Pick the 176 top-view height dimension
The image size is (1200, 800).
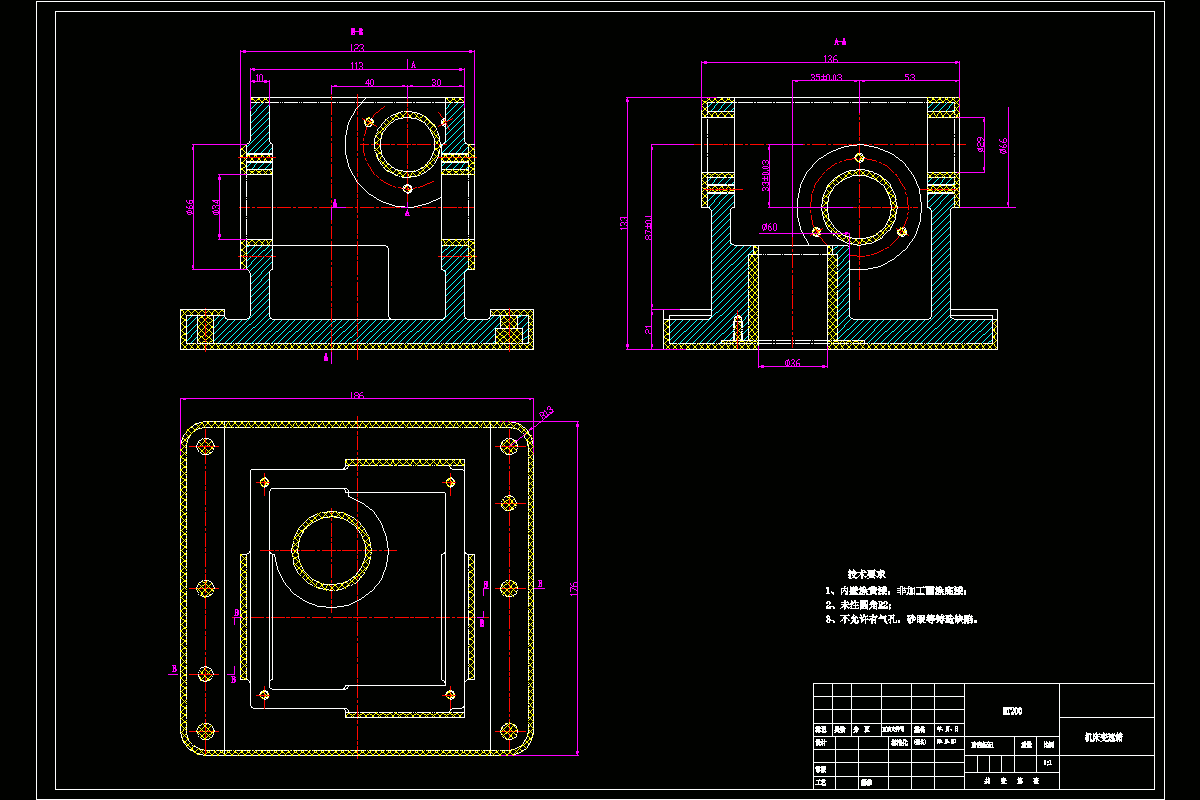[x=574, y=587]
